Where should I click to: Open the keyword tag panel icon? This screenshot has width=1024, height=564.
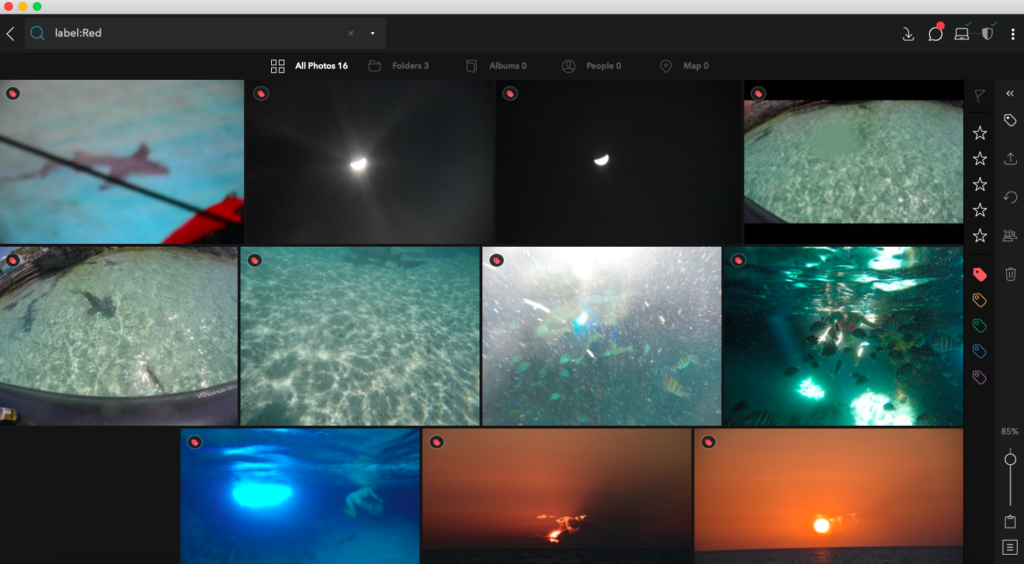pyautogui.click(x=1010, y=120)
